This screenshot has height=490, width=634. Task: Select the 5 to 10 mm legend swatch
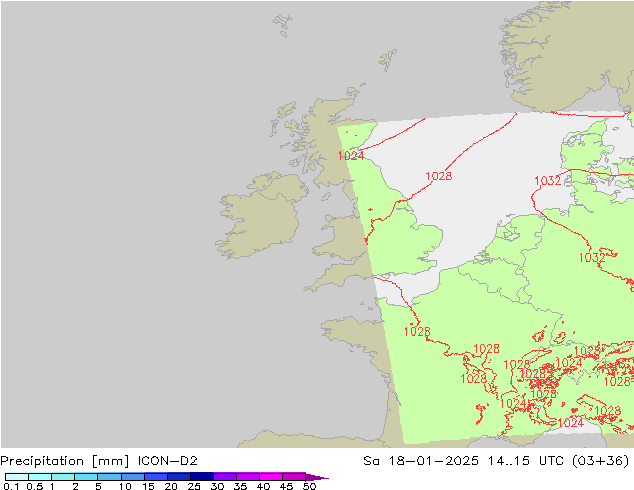(x=109, y=477)
